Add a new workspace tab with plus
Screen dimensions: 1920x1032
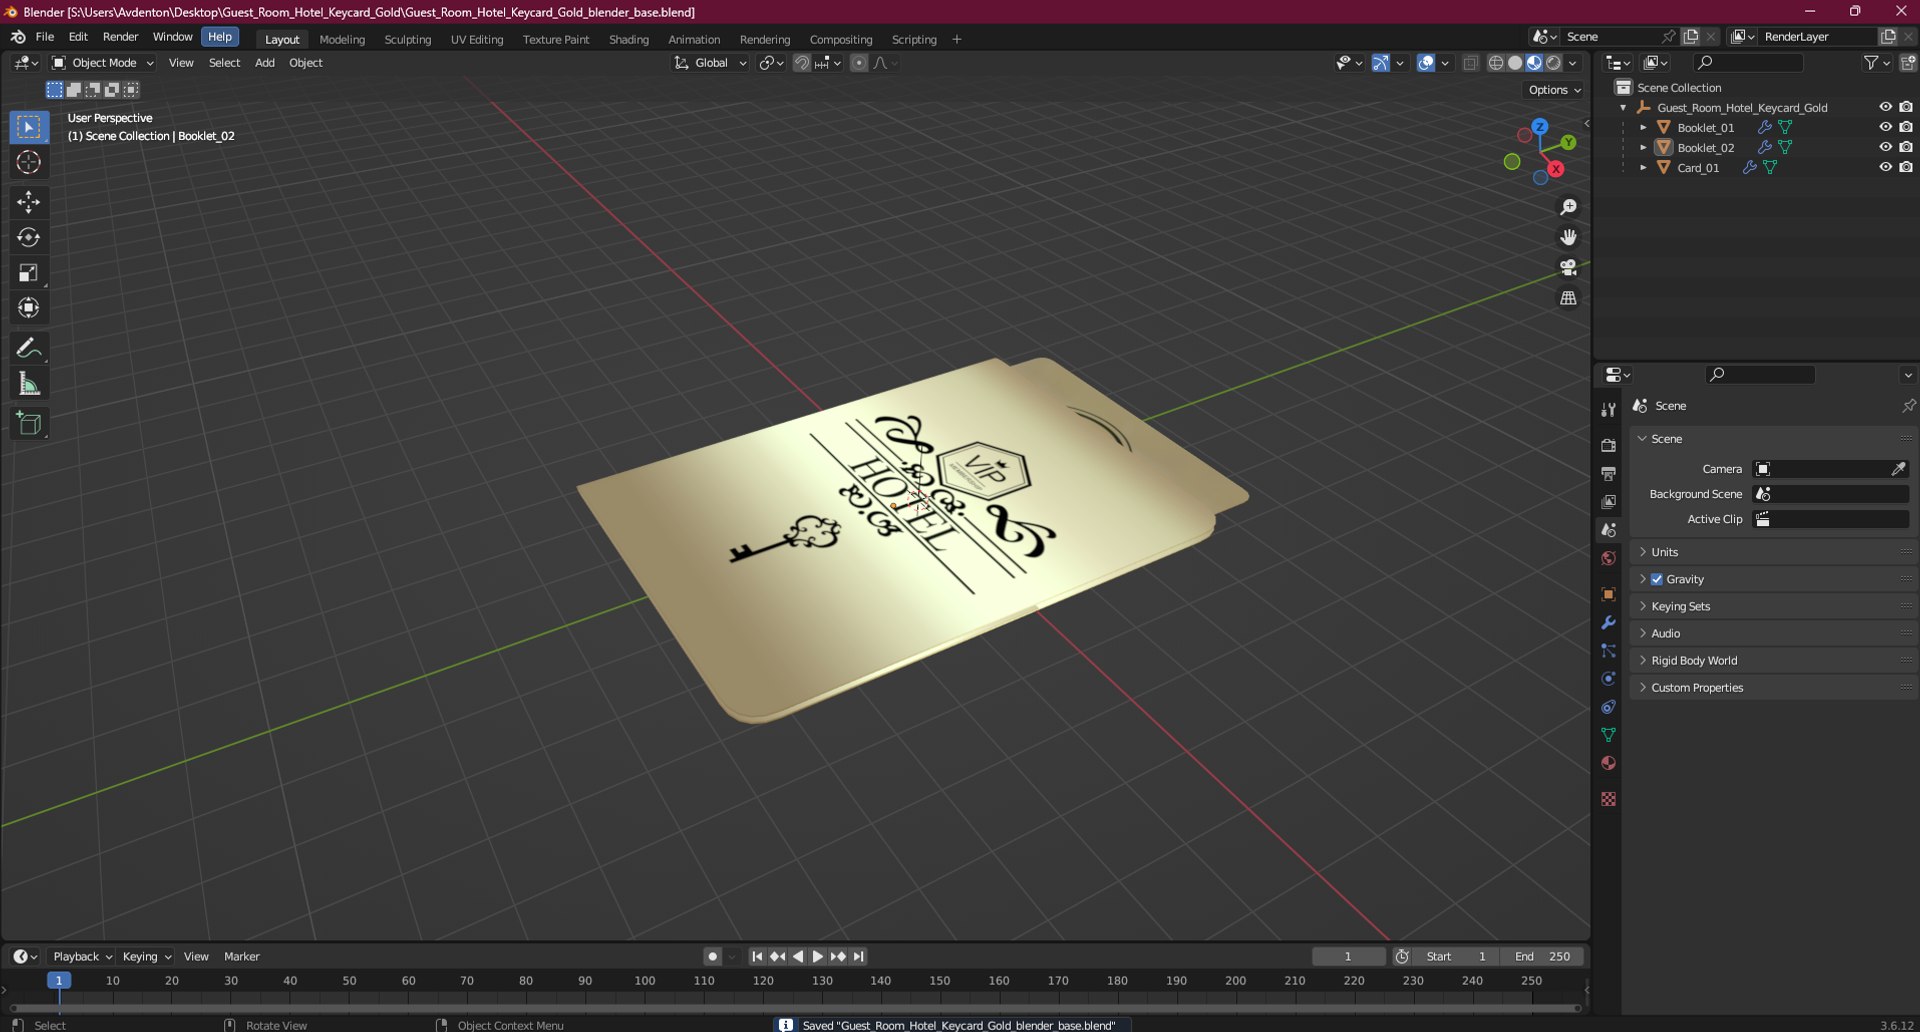957,39
